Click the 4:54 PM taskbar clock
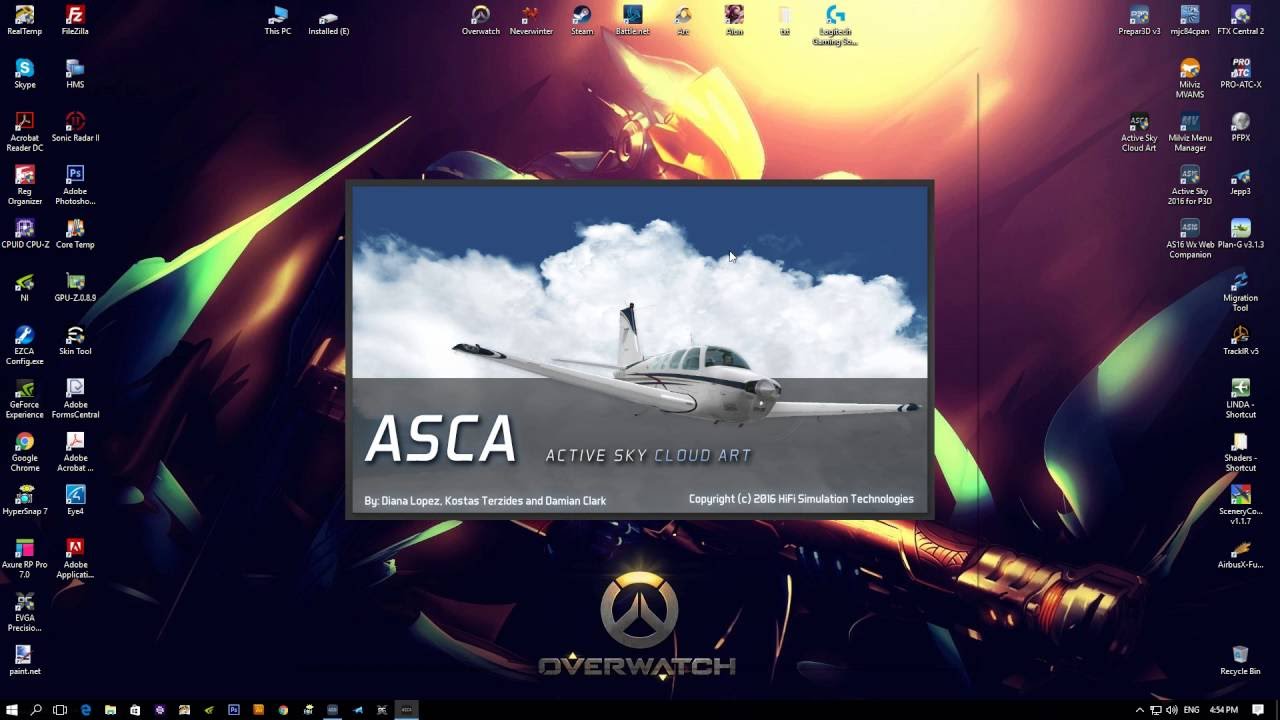The height and width of the screenshot is (720, 1280). (1223, 710)
